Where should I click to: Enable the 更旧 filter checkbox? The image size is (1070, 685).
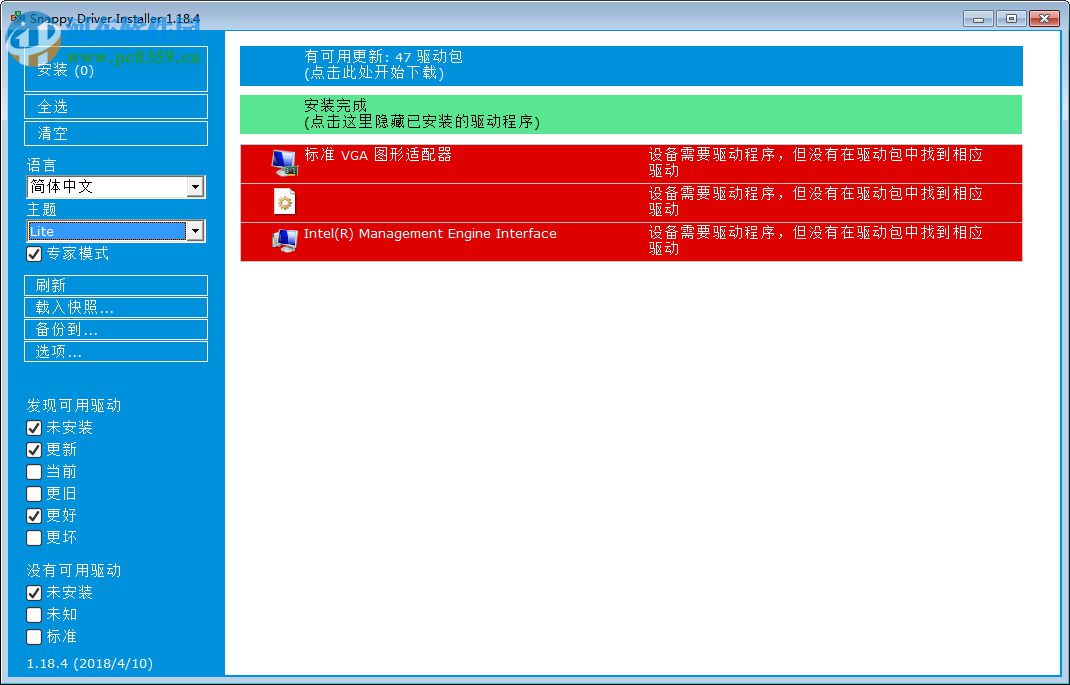(34, 493)
